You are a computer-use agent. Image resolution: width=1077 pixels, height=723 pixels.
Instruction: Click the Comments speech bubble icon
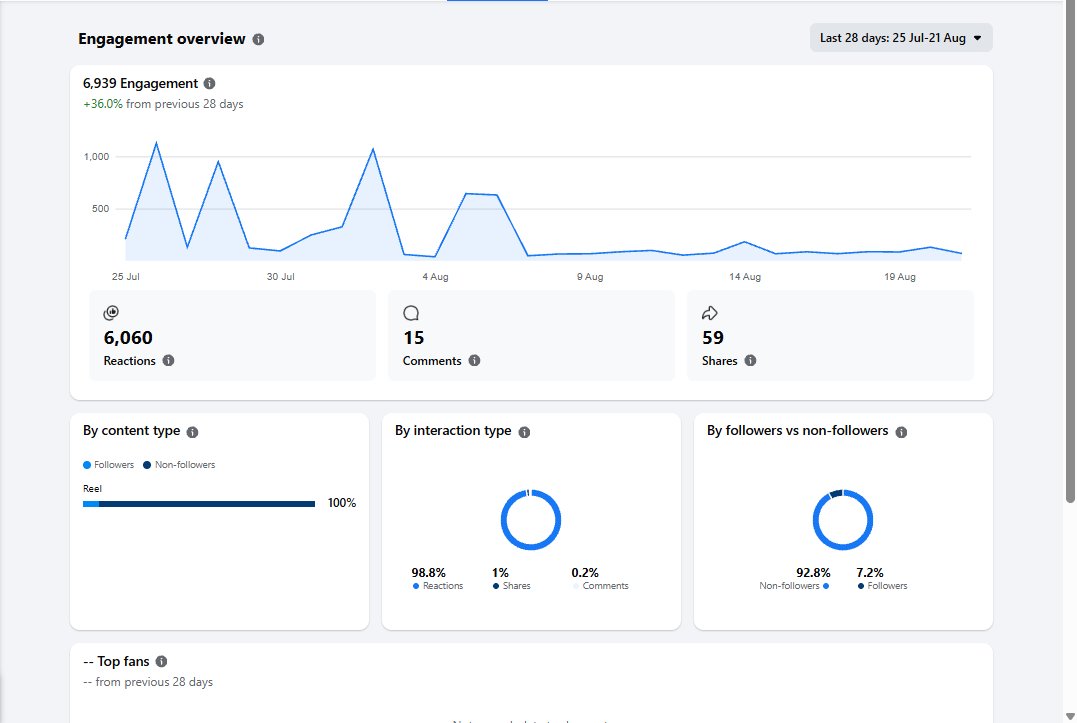coord(411,313)
